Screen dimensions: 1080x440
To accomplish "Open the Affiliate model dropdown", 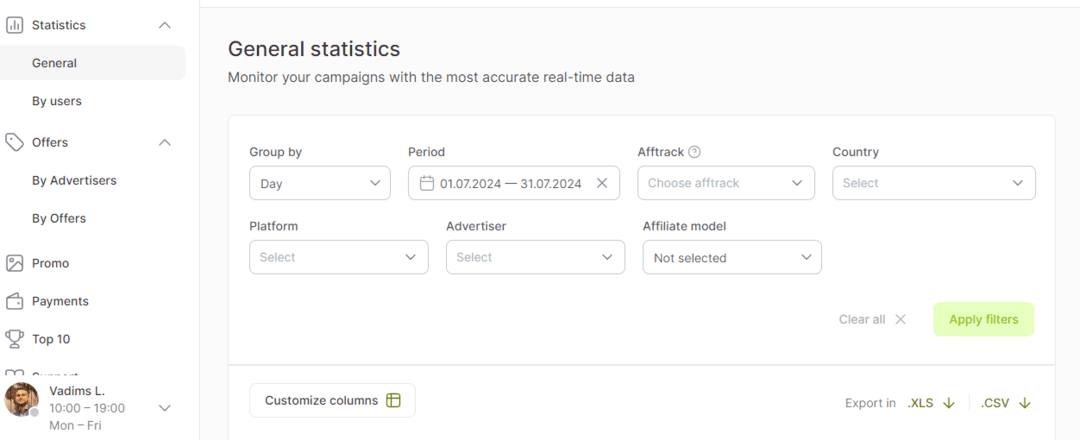I will [x=731, y=257].
